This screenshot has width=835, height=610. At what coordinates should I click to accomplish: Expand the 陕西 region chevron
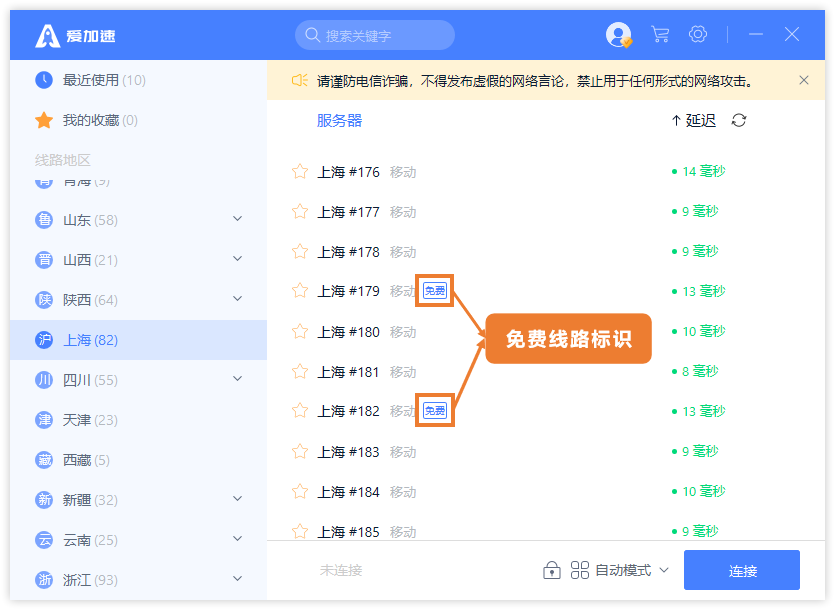pyautogui.click(x=238, y=299)
